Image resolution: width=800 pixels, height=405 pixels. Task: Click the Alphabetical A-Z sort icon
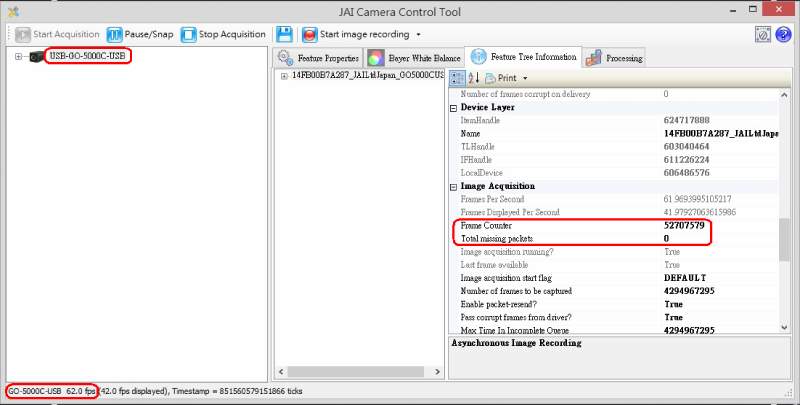tap(473, 78)
